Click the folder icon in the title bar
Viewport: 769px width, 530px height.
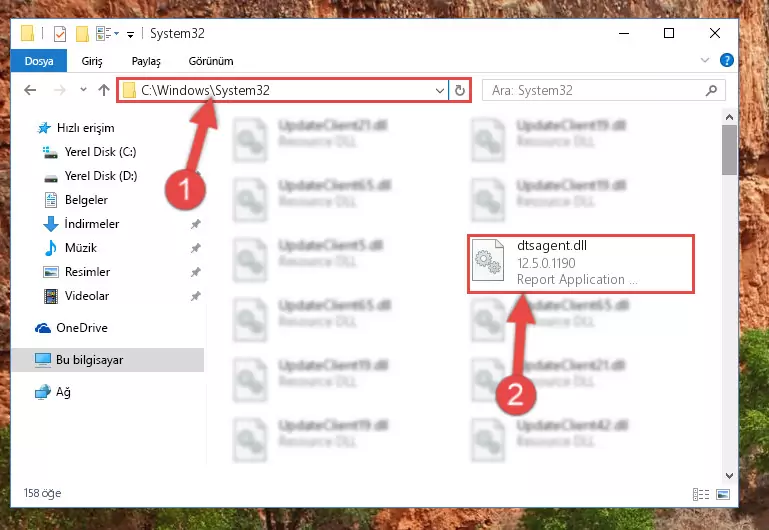coord(27,34)
